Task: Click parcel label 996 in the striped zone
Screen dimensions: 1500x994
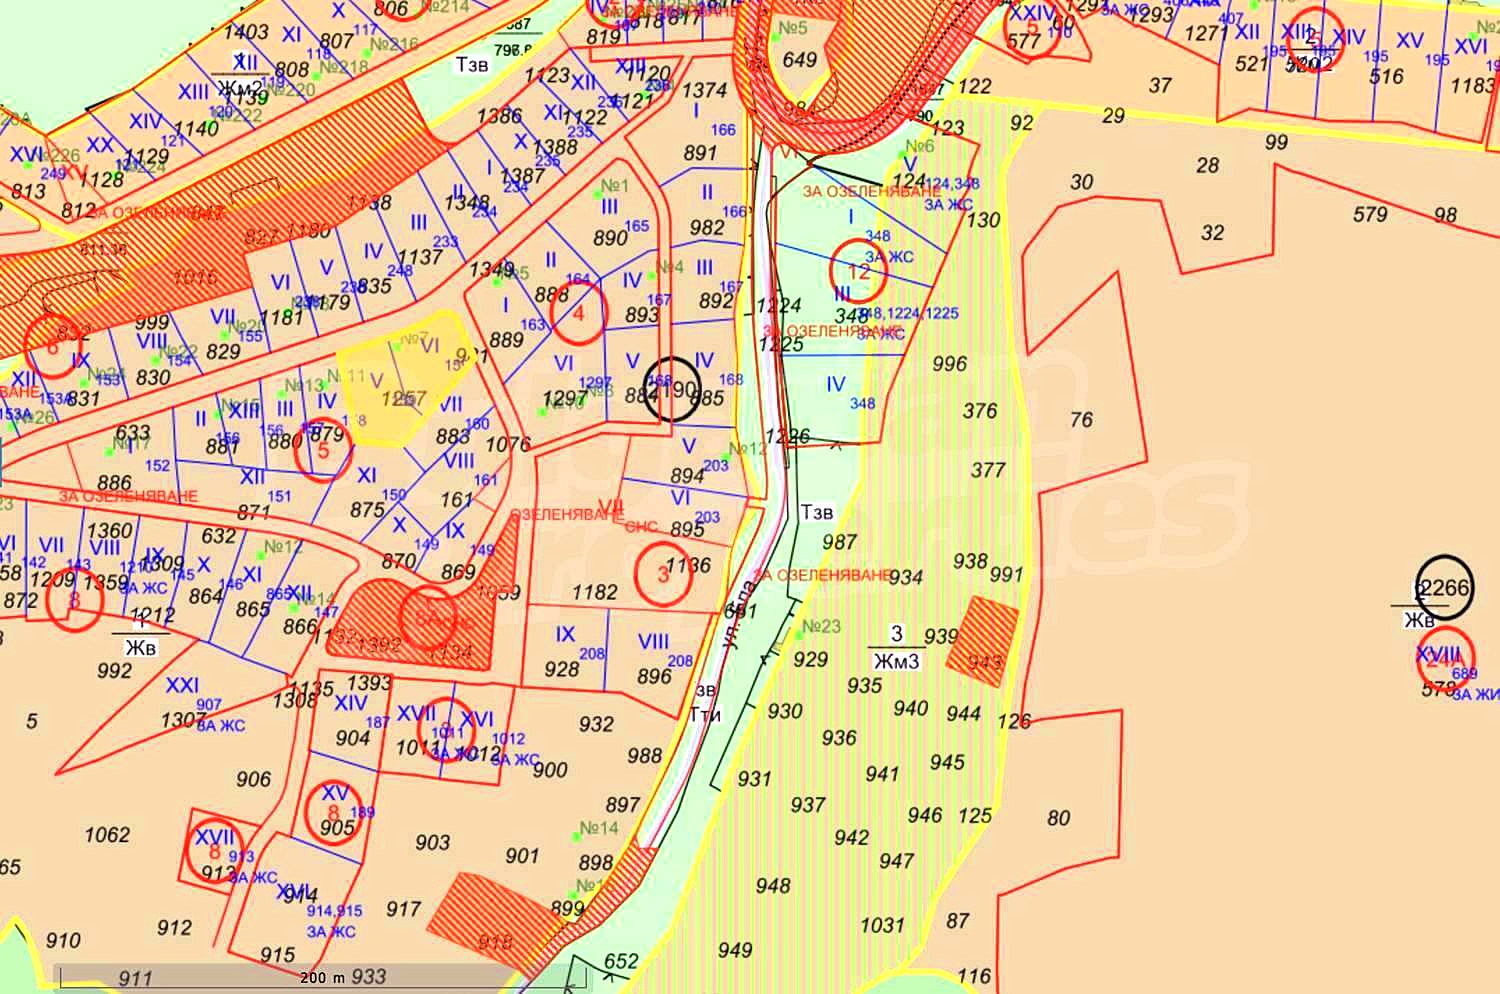Action: 949,364
